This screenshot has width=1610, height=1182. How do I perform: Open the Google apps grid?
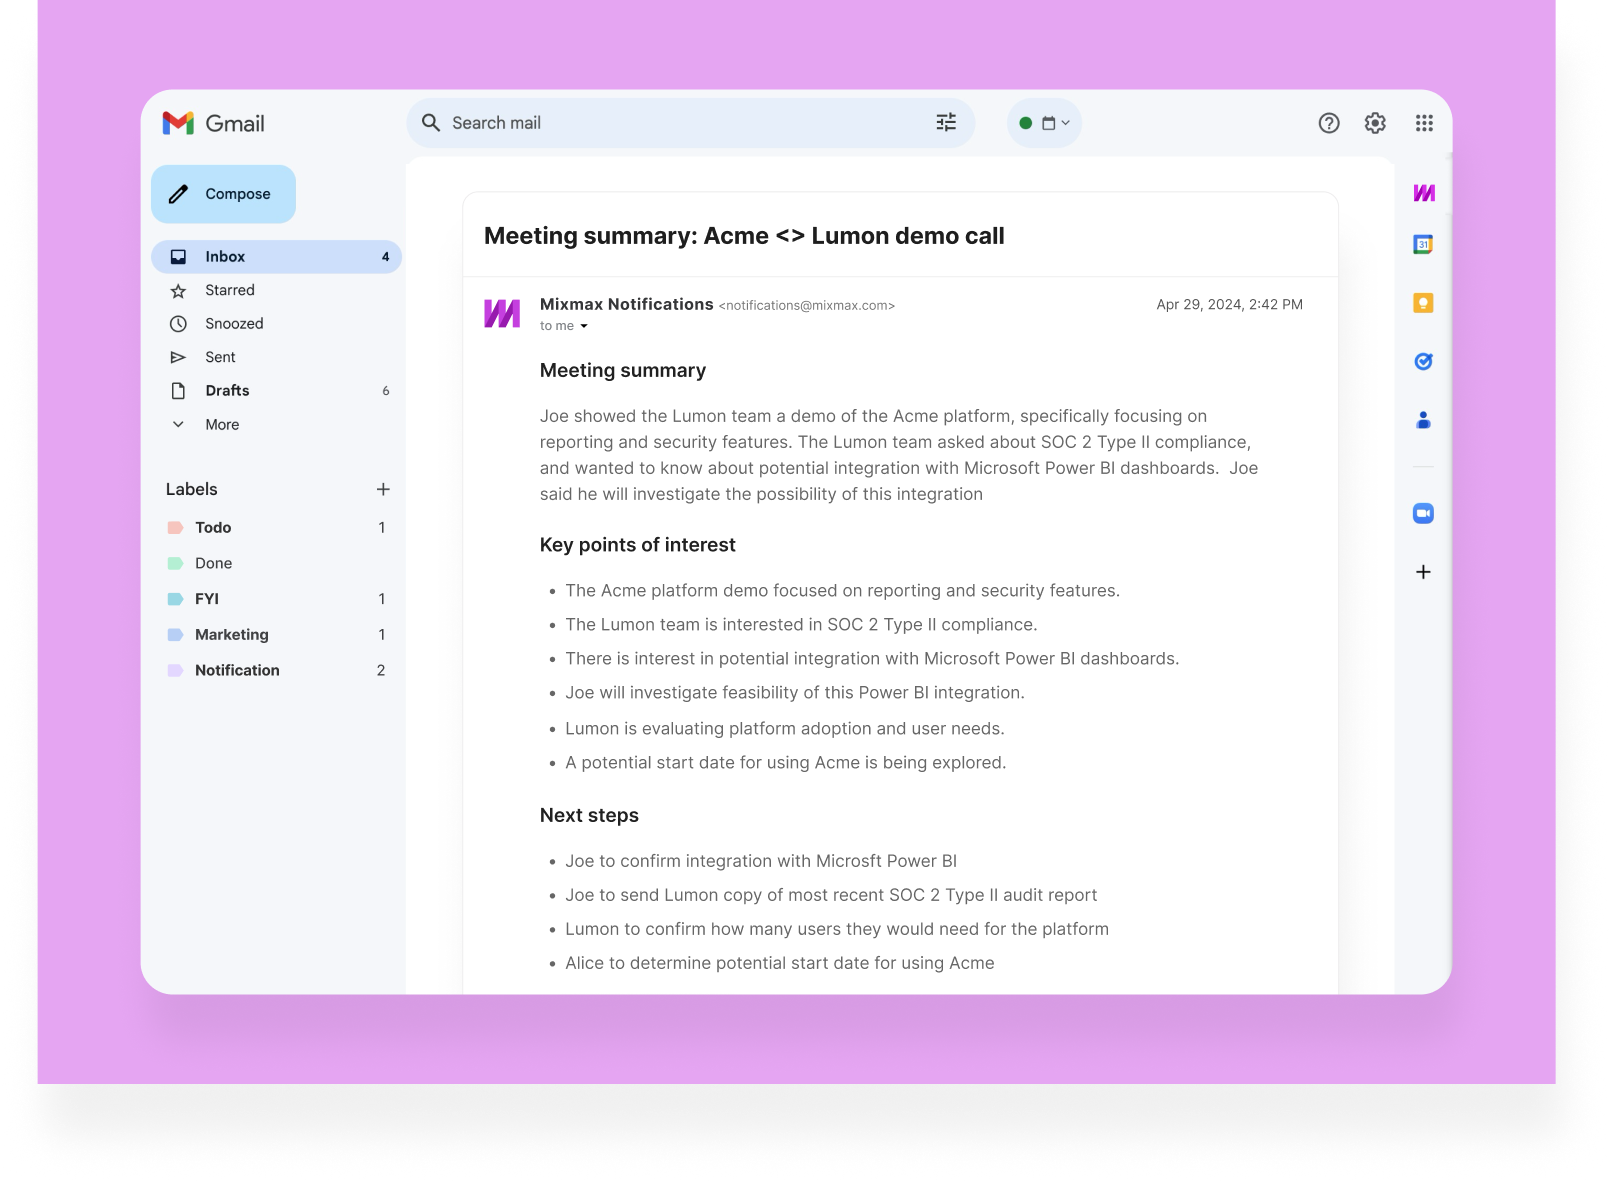[1424, 123]
